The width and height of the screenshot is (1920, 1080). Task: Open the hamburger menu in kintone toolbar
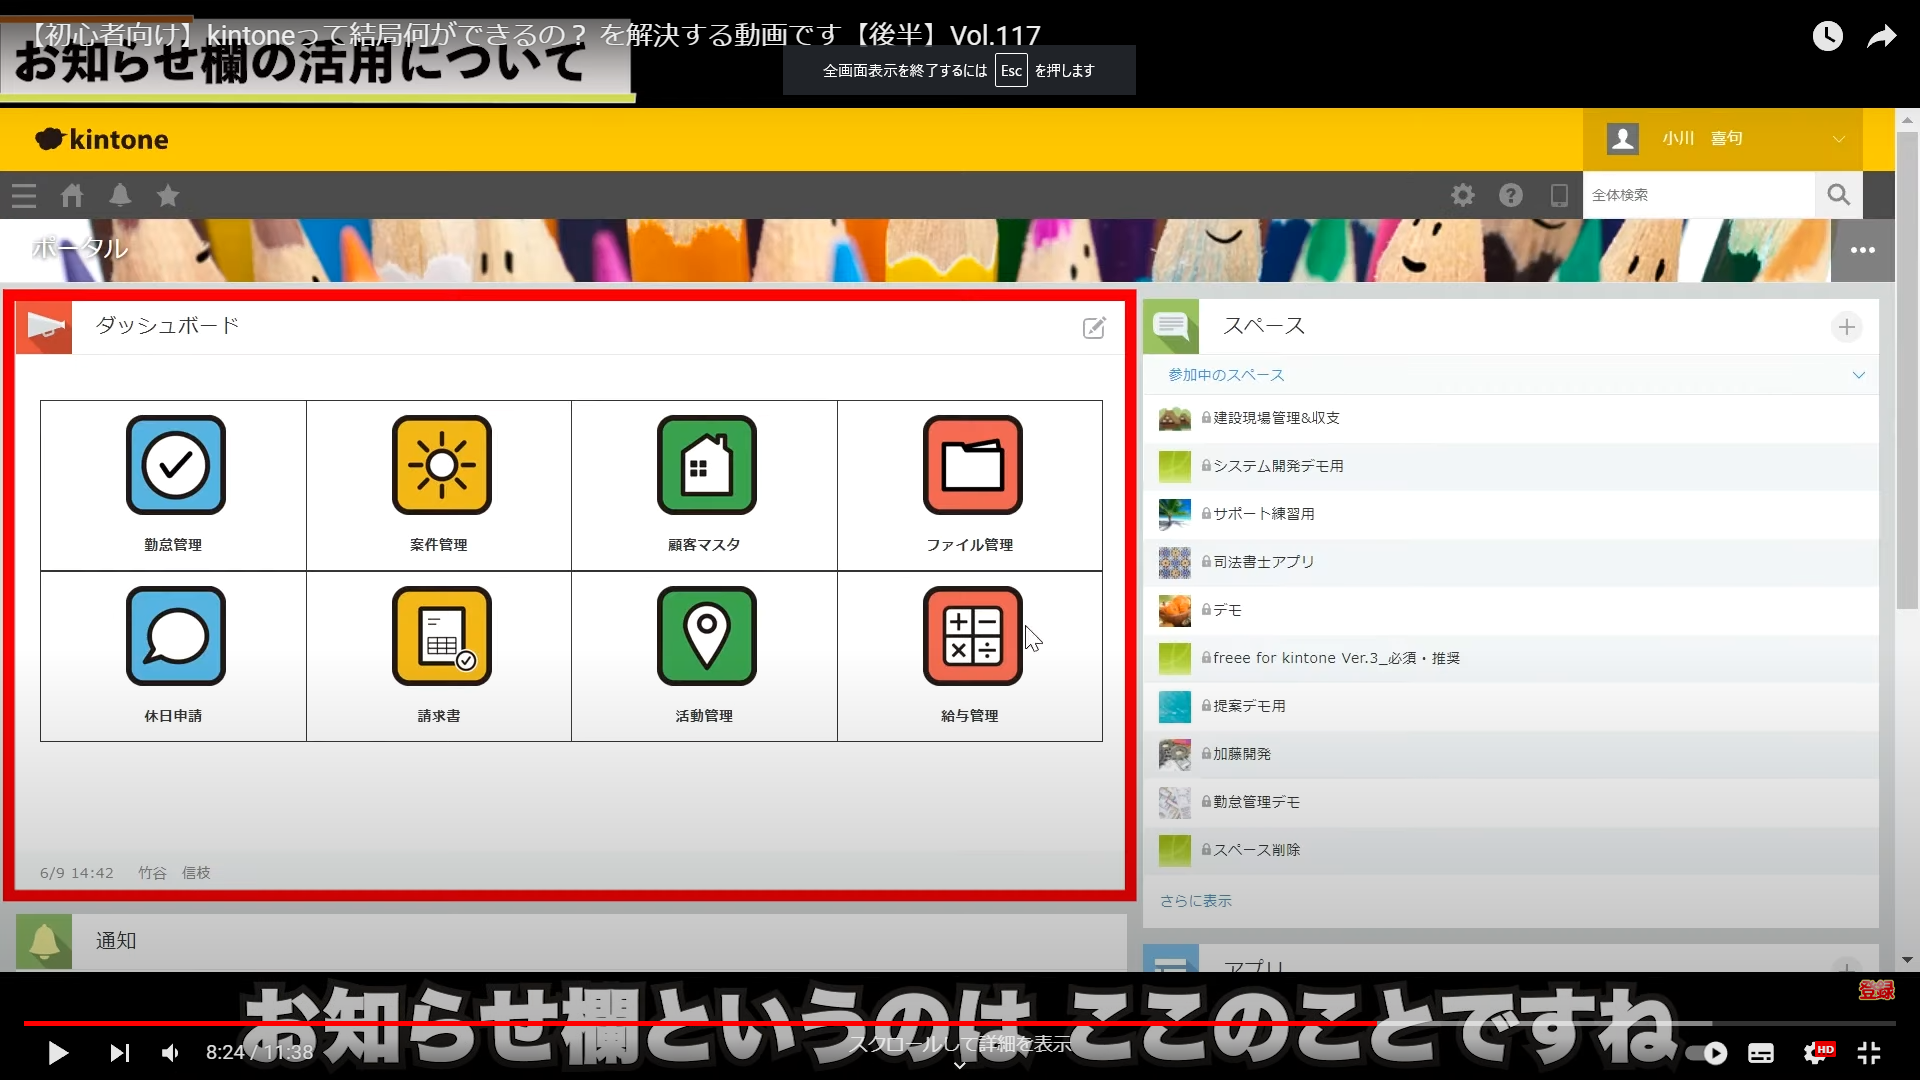coord(24,196)
